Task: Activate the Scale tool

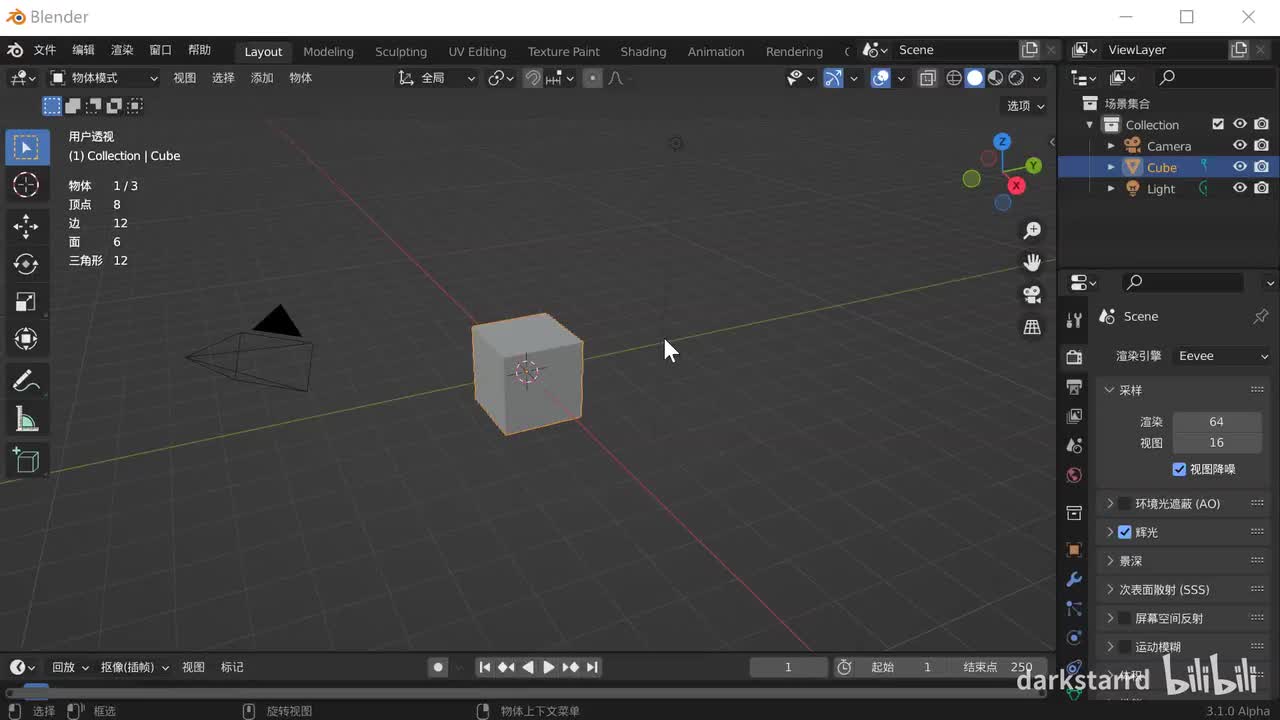Action: click(x=26, y=302)
